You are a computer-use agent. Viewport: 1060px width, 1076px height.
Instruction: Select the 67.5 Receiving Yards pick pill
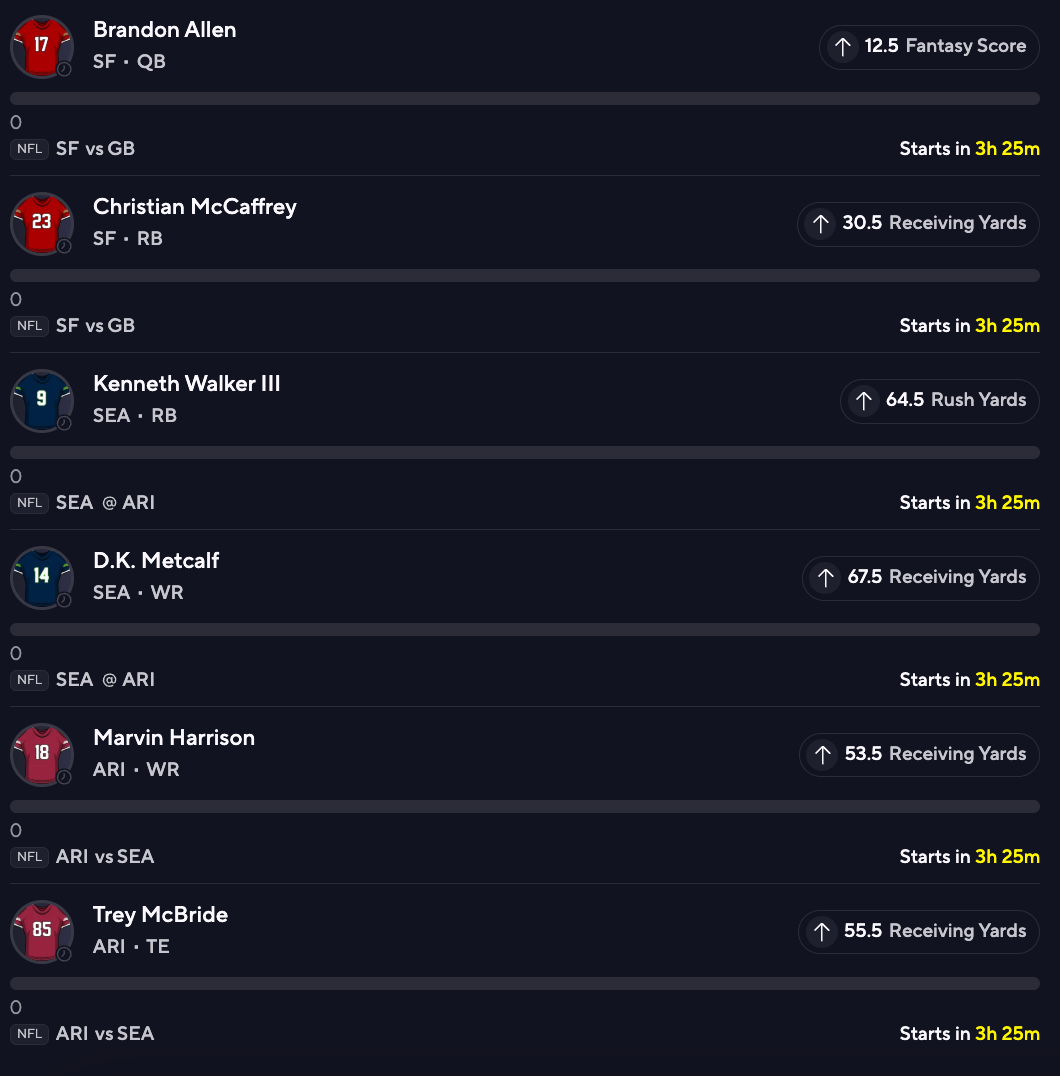click(920, 578)
